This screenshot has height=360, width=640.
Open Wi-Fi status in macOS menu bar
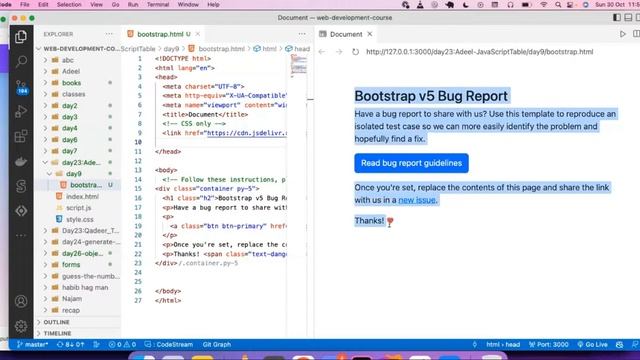(x=543, y=4)
